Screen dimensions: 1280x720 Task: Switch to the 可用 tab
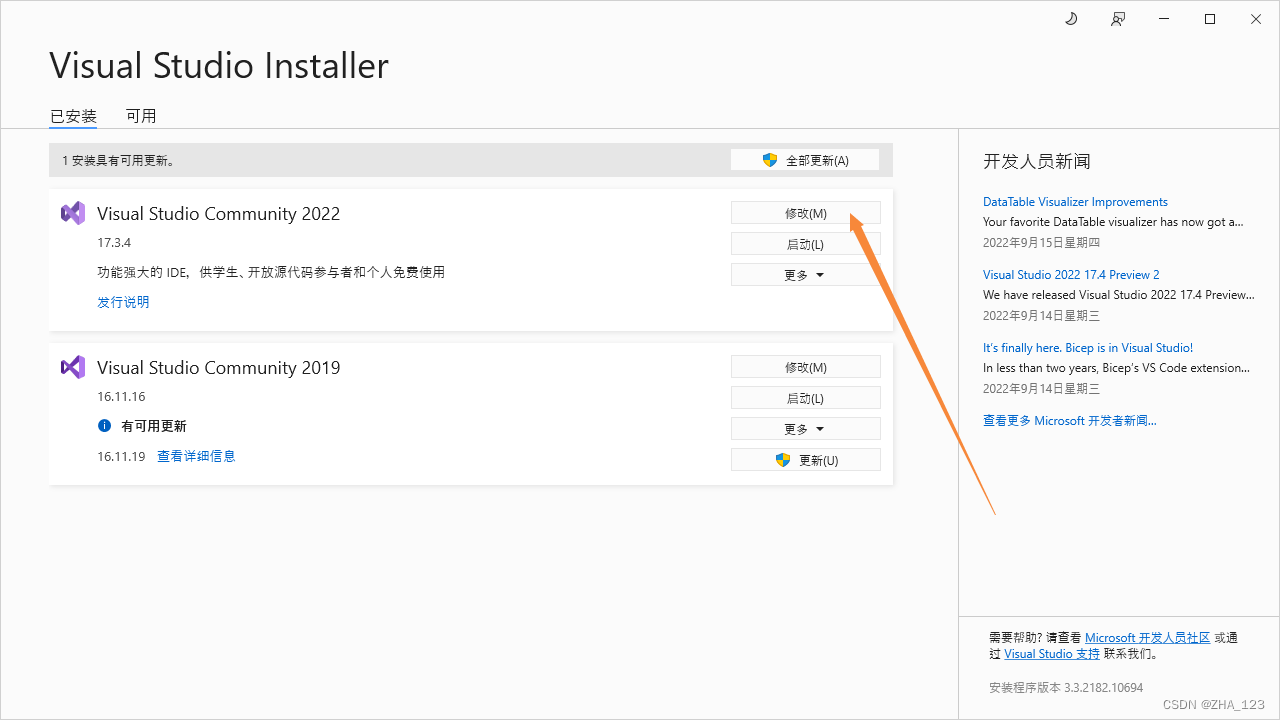(x=141, y=116)
